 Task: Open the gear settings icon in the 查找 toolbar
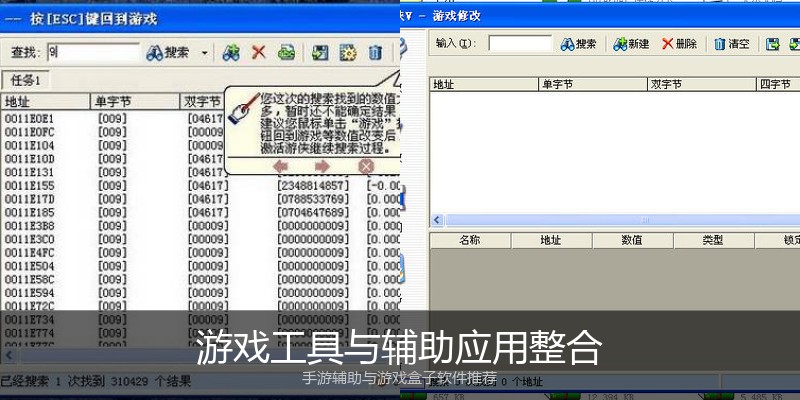347,53
